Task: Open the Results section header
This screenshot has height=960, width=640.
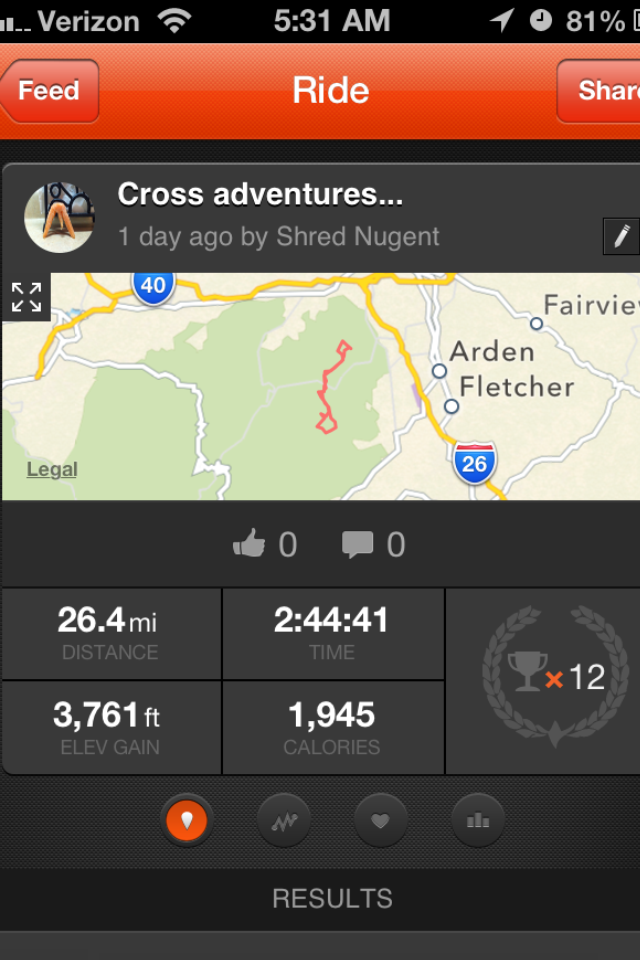Action: point(332,898)
